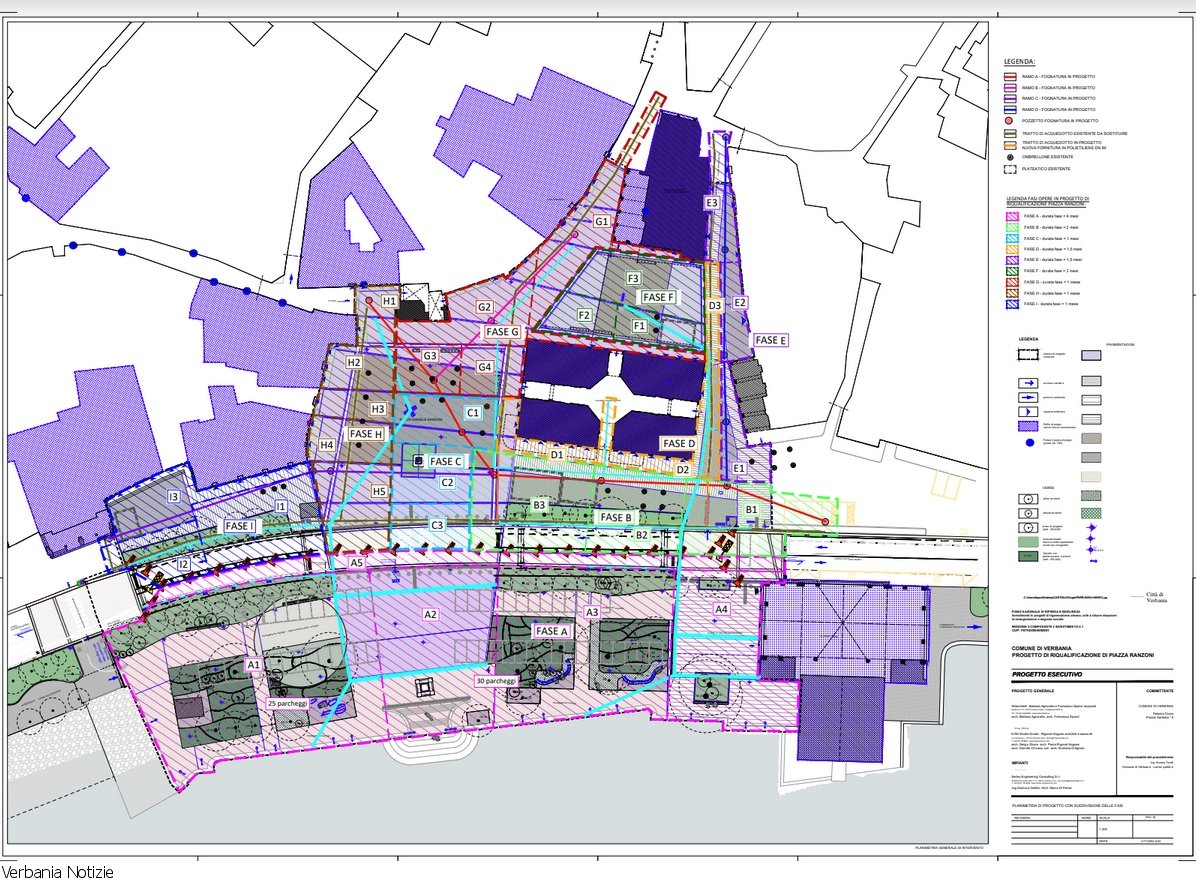Click the FASE E label on the map
The image size is (1196, 880).
coord(770,340)
